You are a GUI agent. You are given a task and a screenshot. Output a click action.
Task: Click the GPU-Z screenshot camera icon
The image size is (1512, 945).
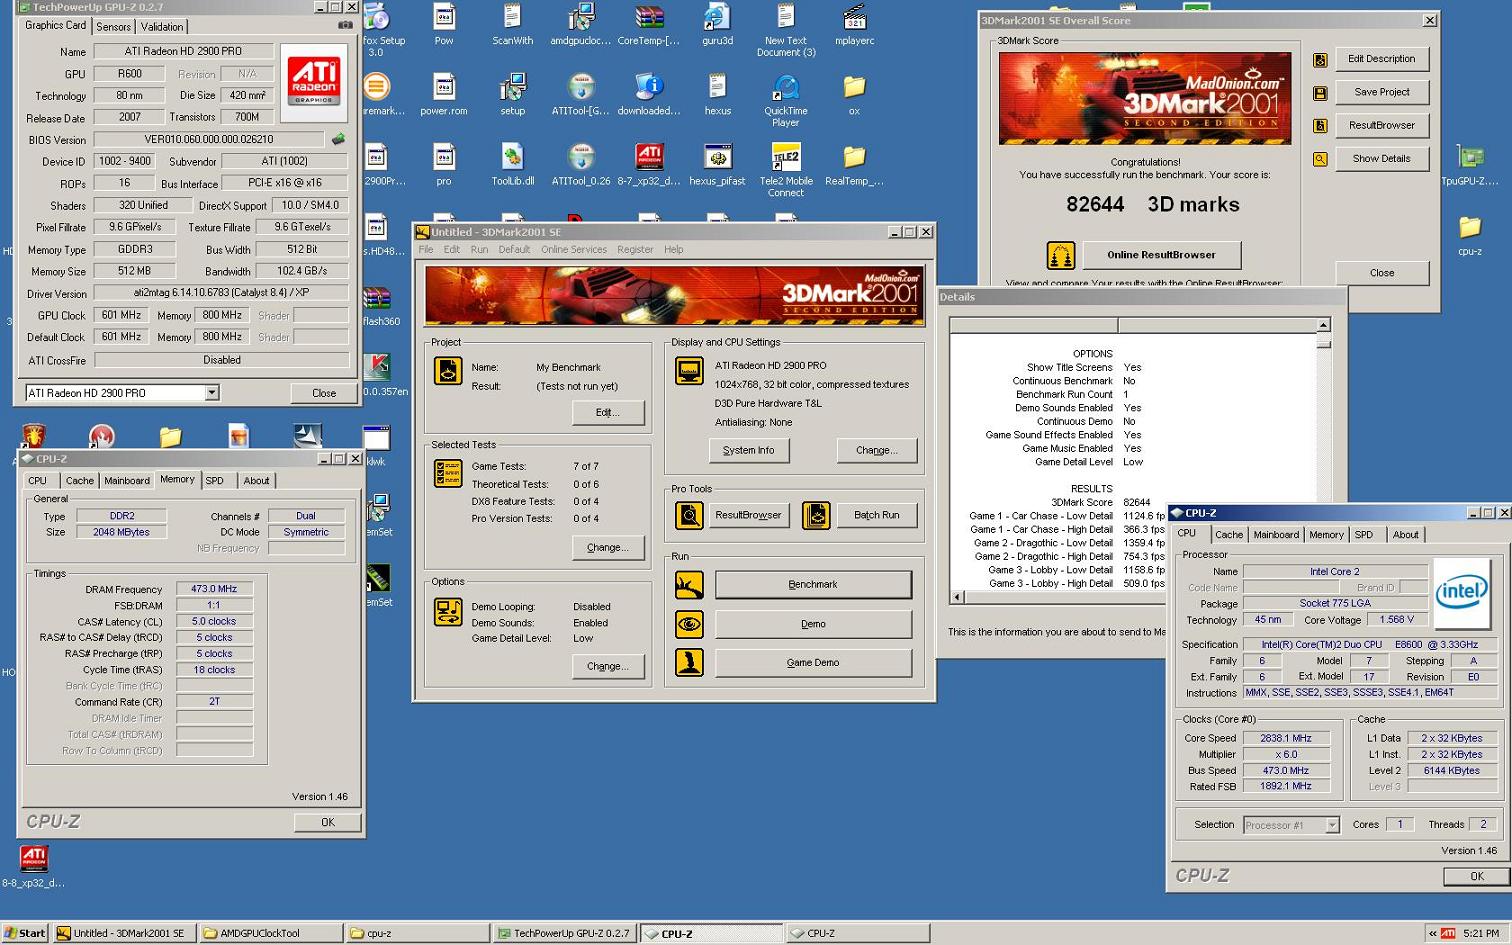[345, 26]
